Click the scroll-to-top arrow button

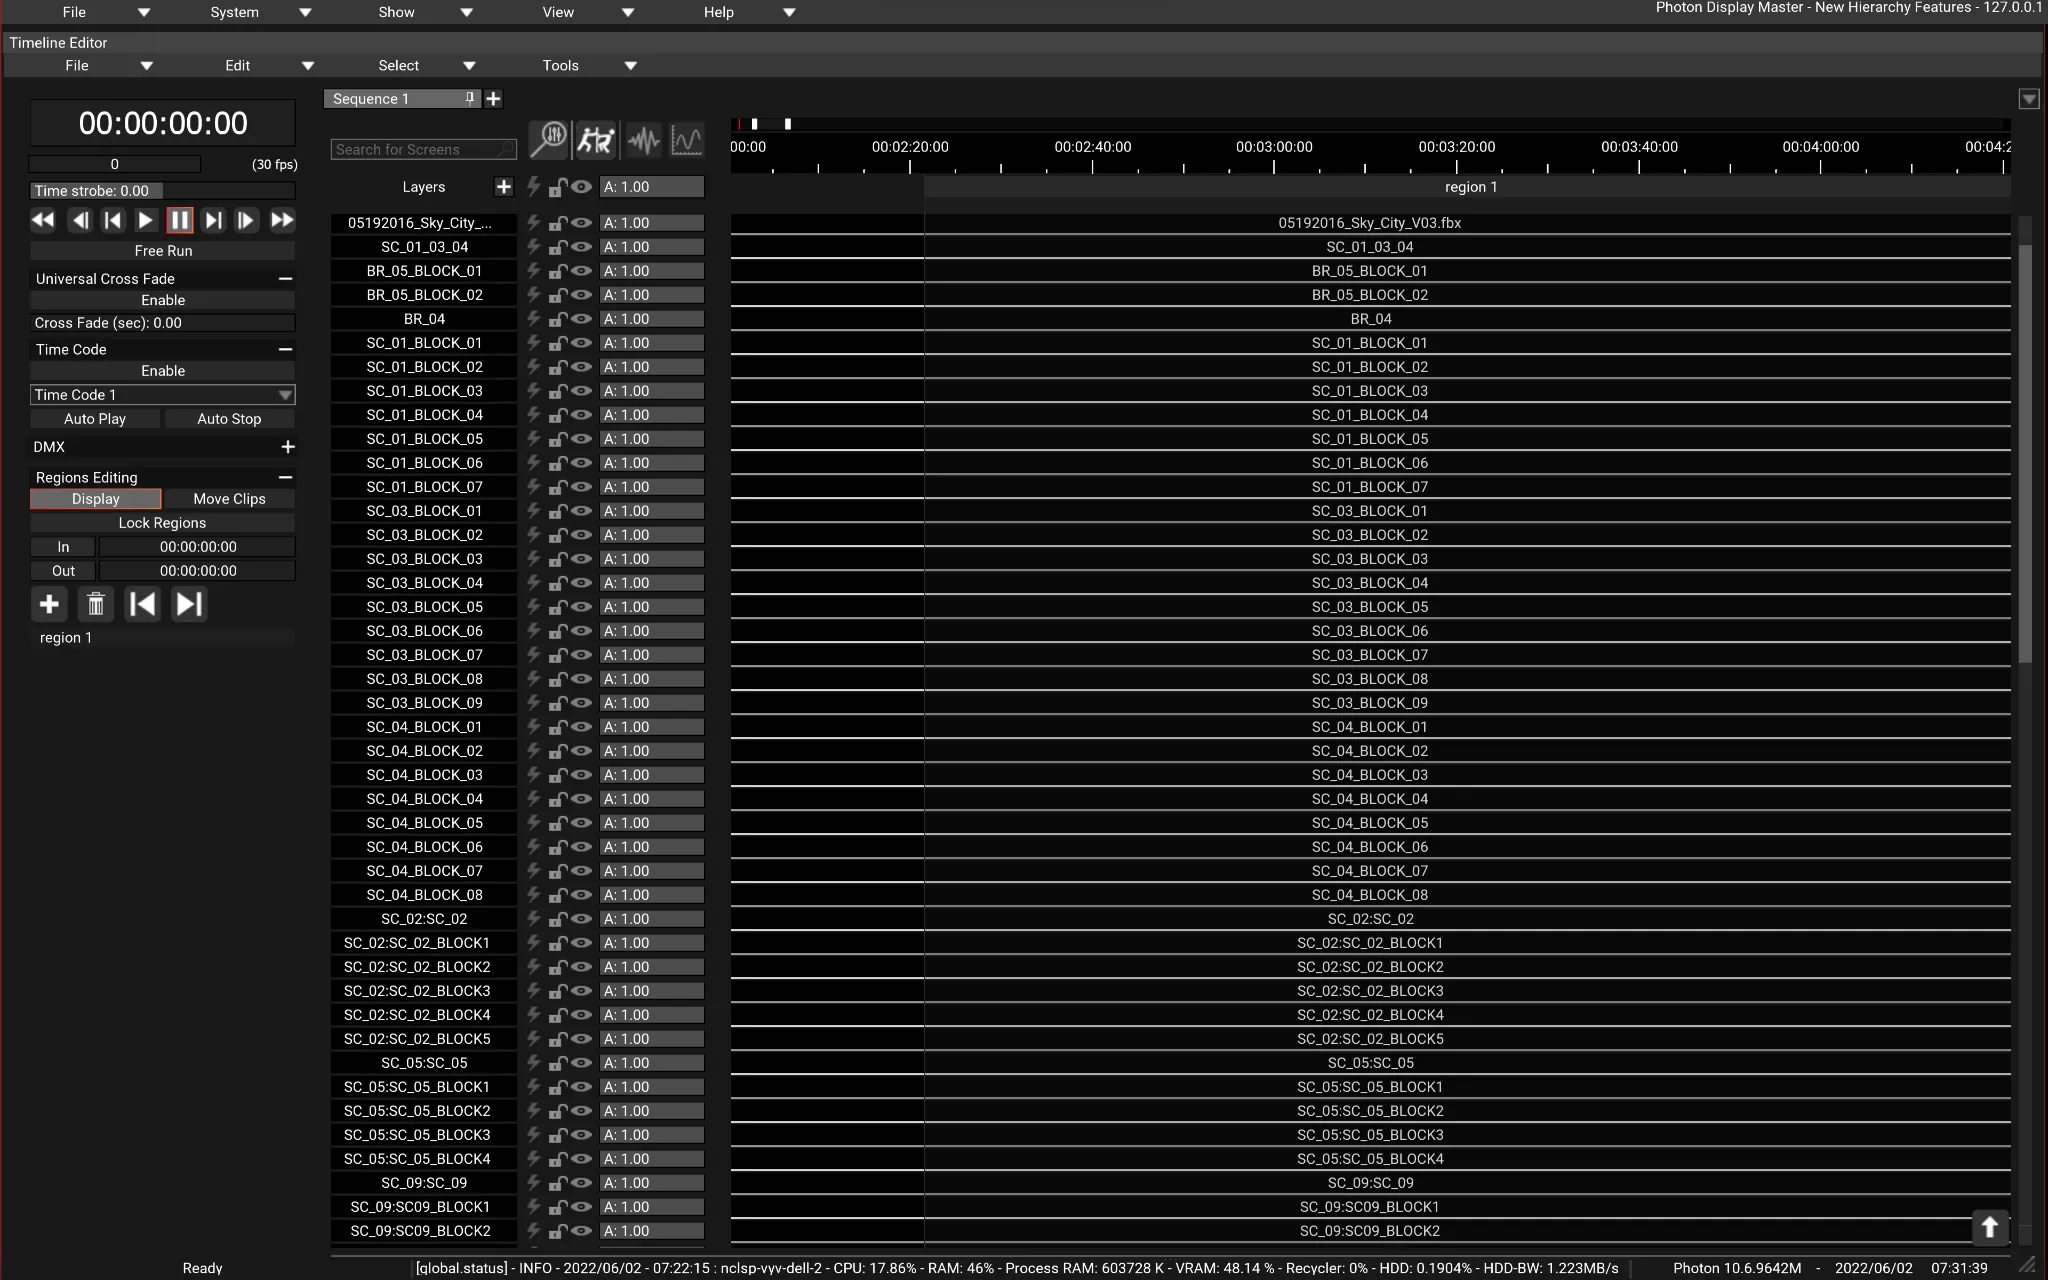[x=1989, y=1226]
